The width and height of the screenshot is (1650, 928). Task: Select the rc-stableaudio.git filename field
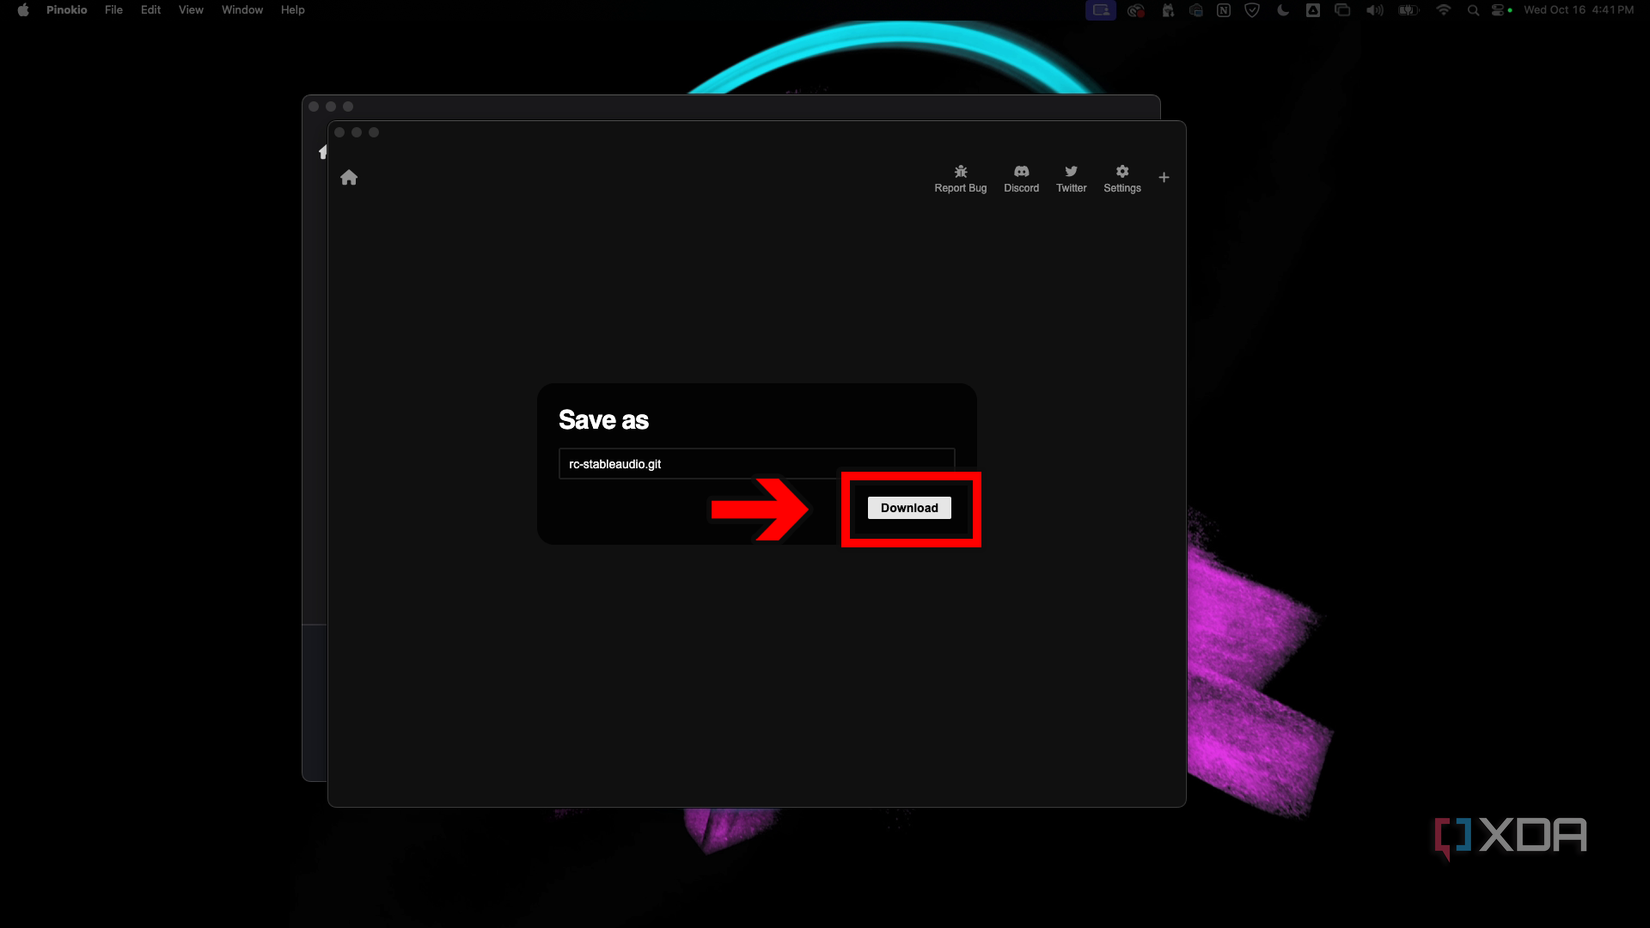pos(757,463)
